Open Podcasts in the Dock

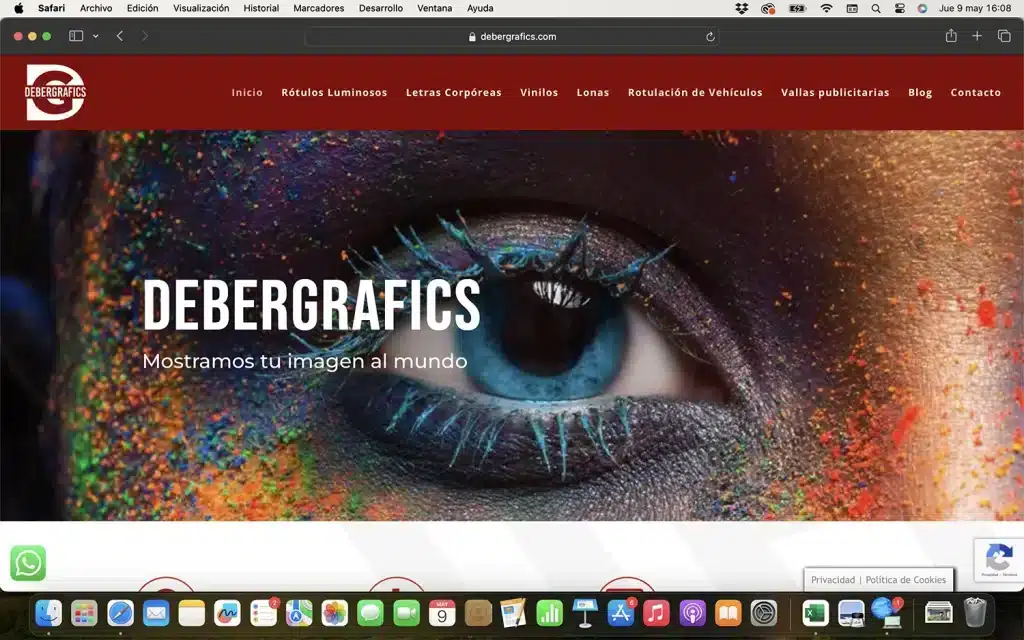[x=692, y=613]
